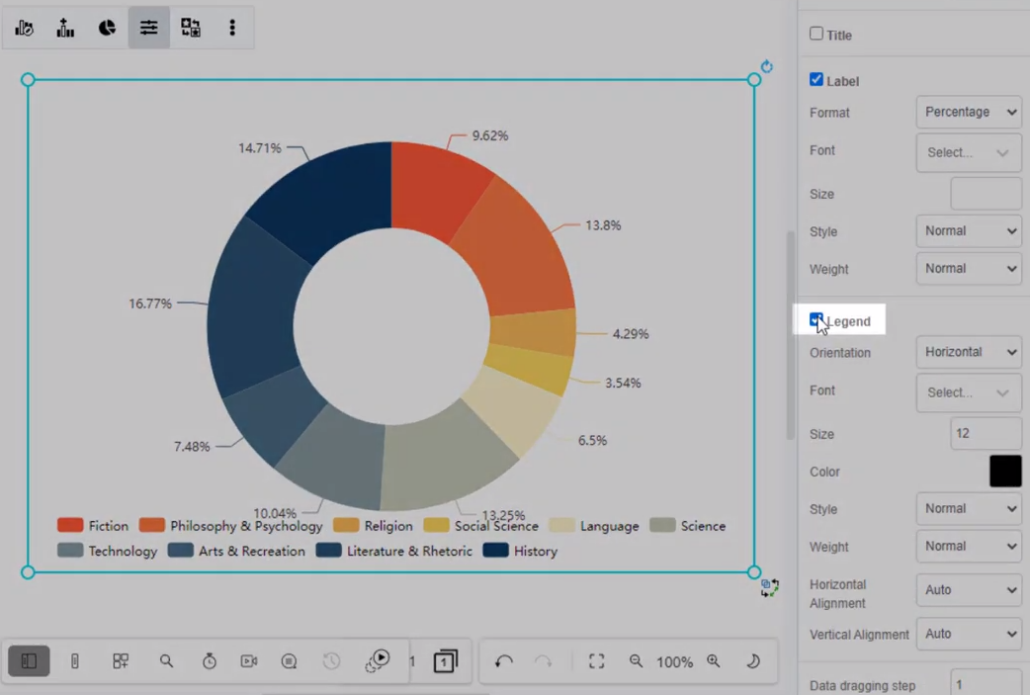The width and height of the screenshot is (1030, 695).
Task: Select the pie chart icon in the top toolbar
Action: (106, 27)
